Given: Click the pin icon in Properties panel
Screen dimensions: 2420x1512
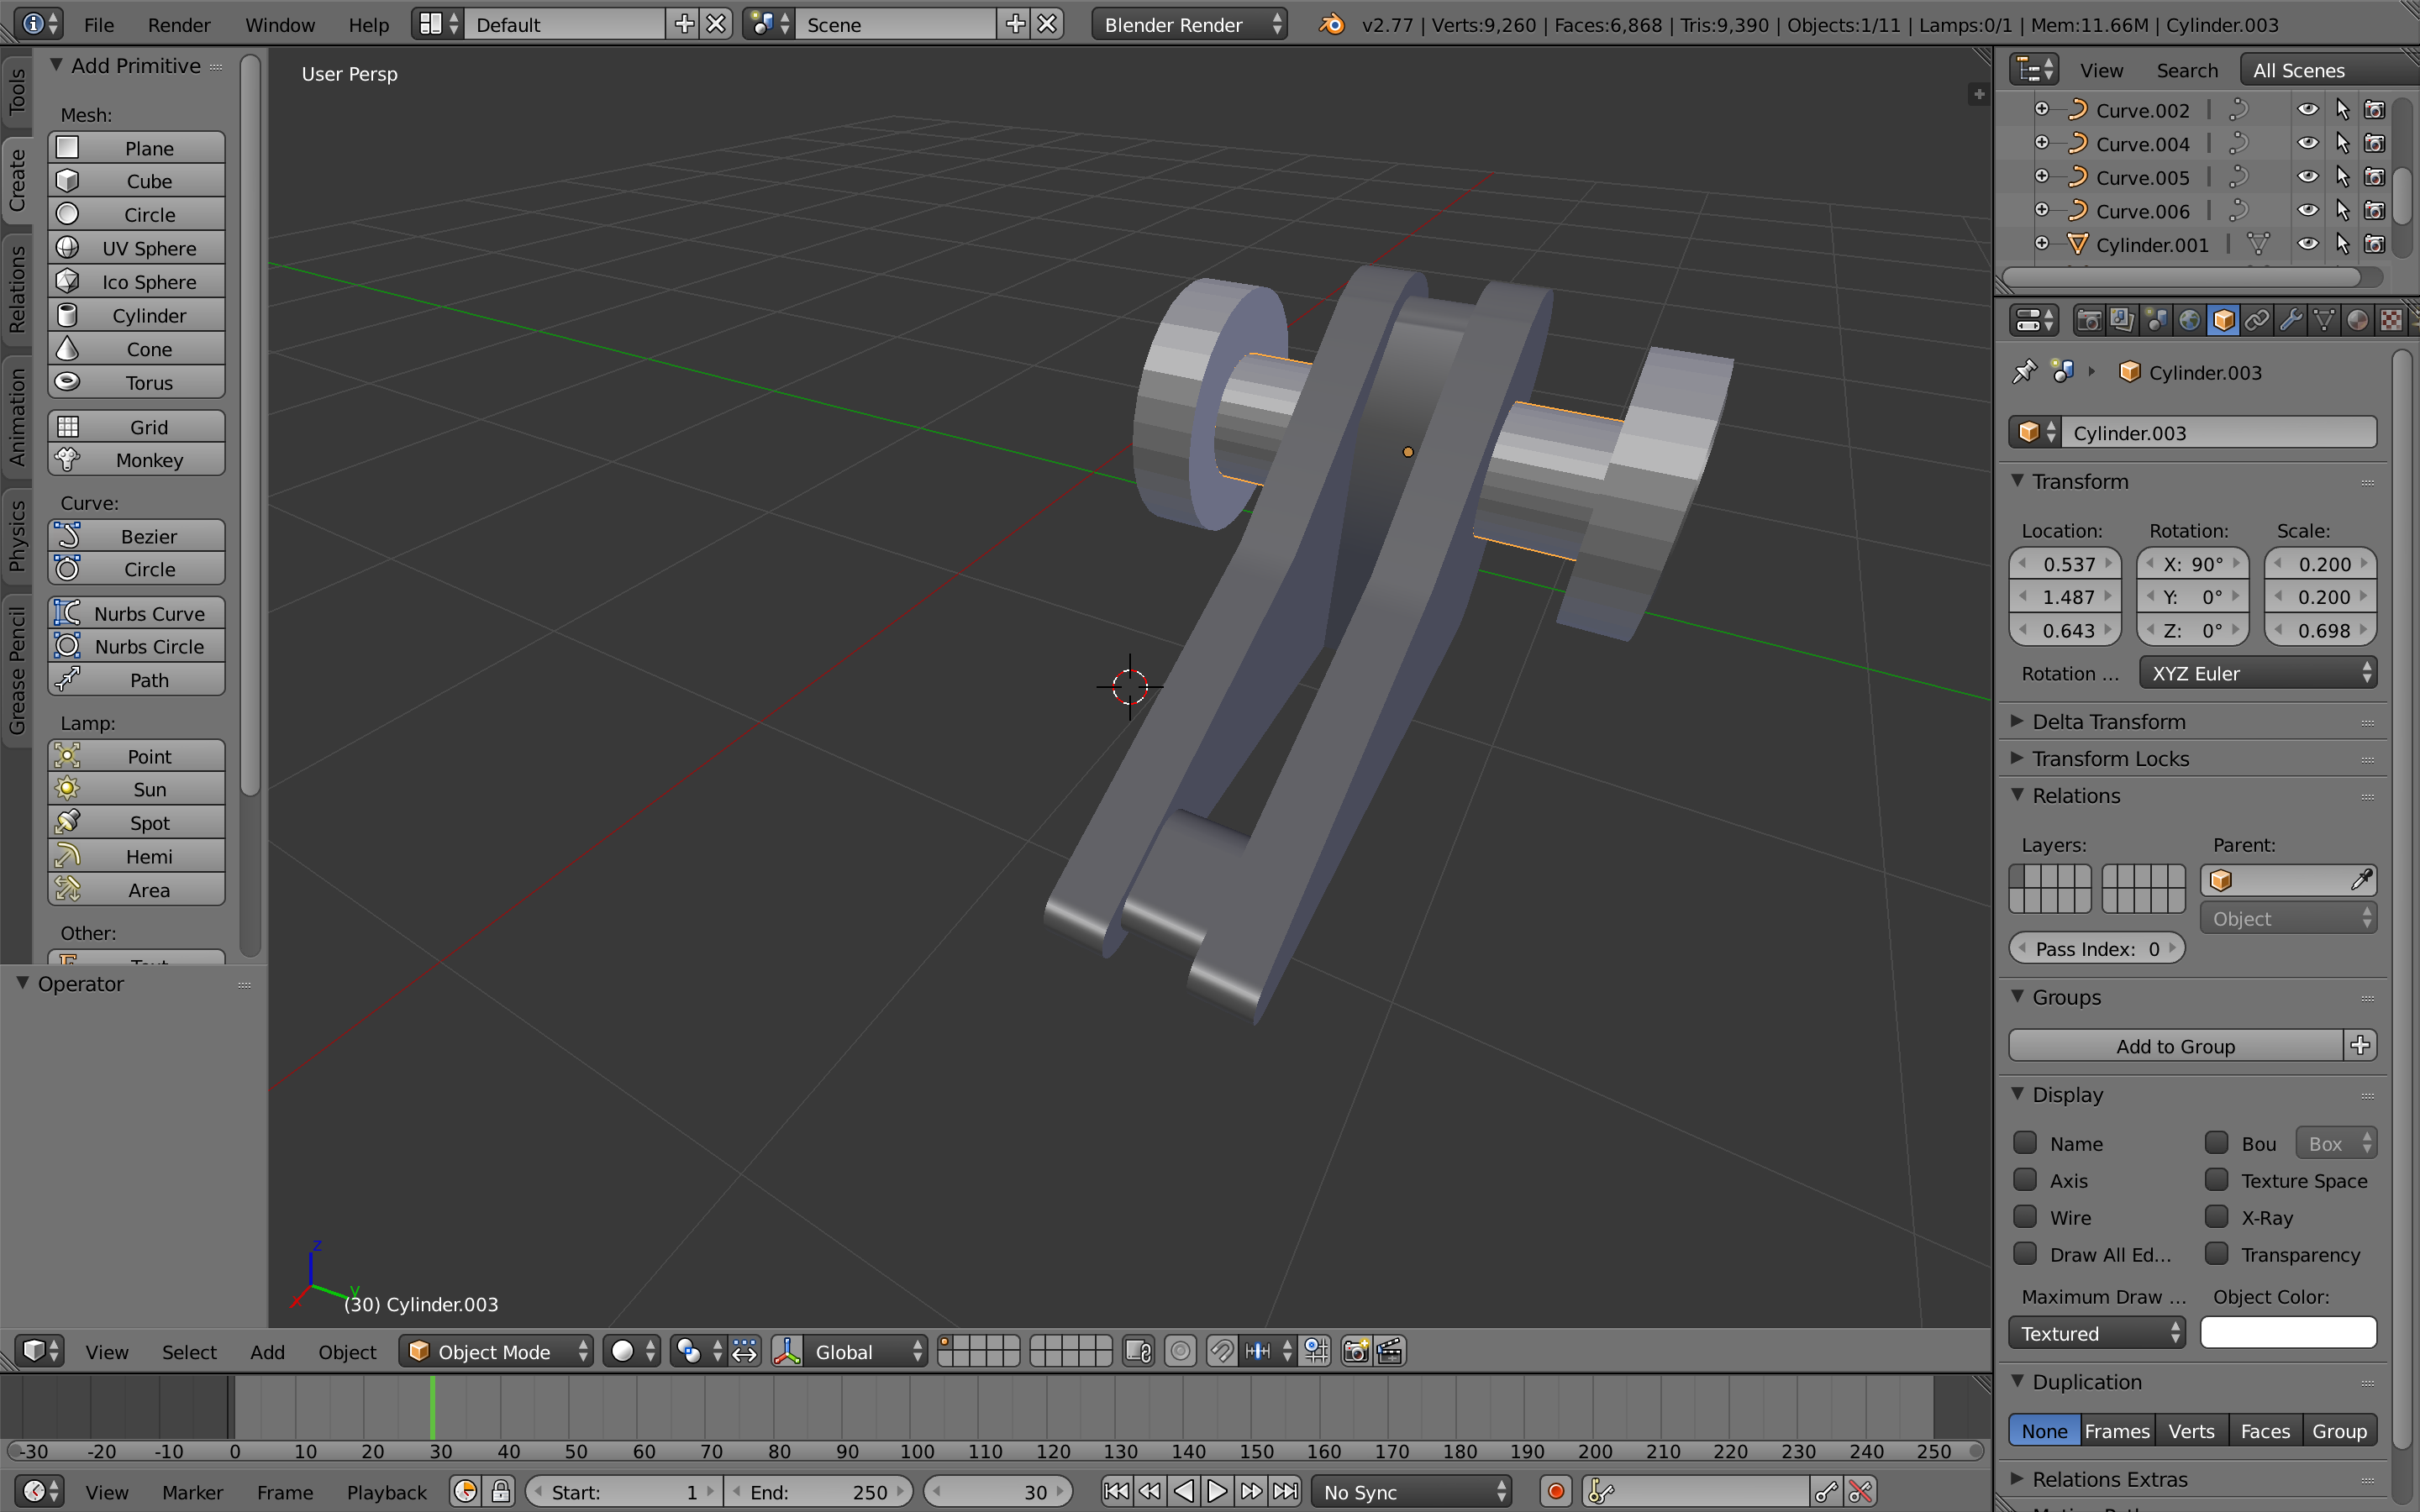Looking at the screenshot, I should coord(2024,372).
